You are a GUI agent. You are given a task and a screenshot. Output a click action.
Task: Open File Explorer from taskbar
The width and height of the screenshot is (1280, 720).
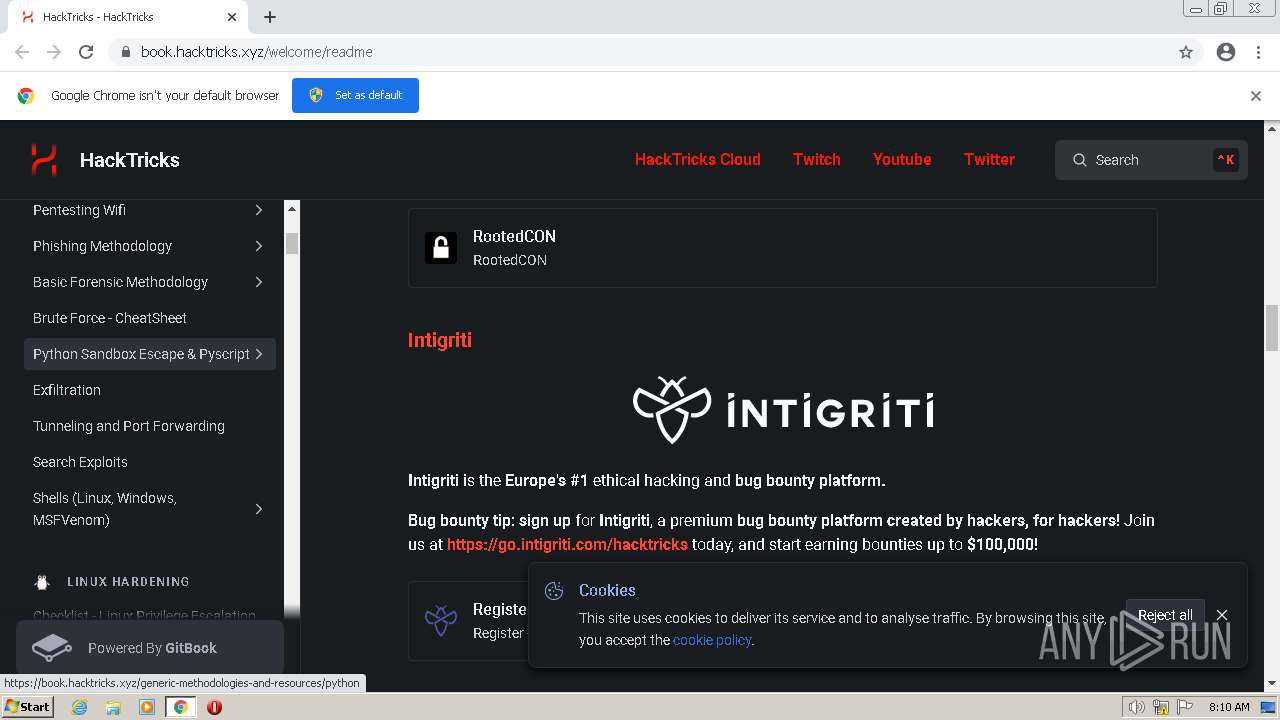(x=113, y=707)
